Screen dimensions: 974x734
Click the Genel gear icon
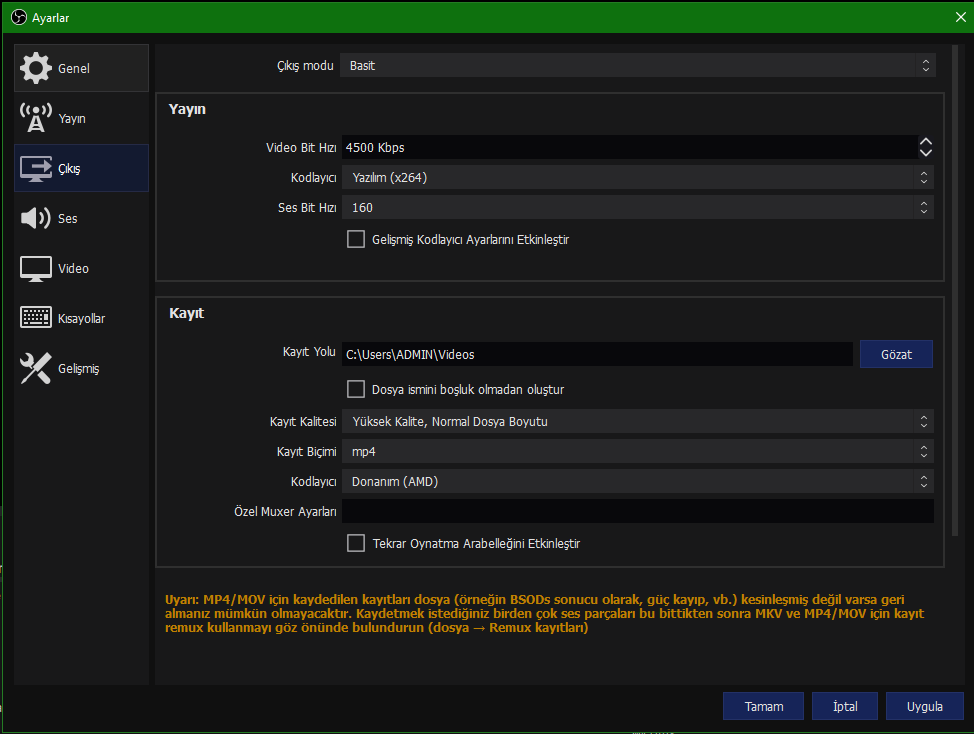click(x=35, y=68)
